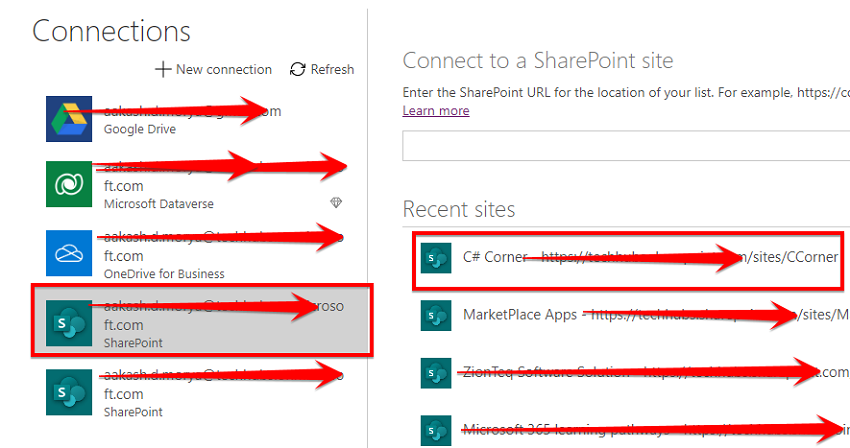Select the Microsoft Dataverse connection icon
Viewport: 850px width, 448px height.
69,184
